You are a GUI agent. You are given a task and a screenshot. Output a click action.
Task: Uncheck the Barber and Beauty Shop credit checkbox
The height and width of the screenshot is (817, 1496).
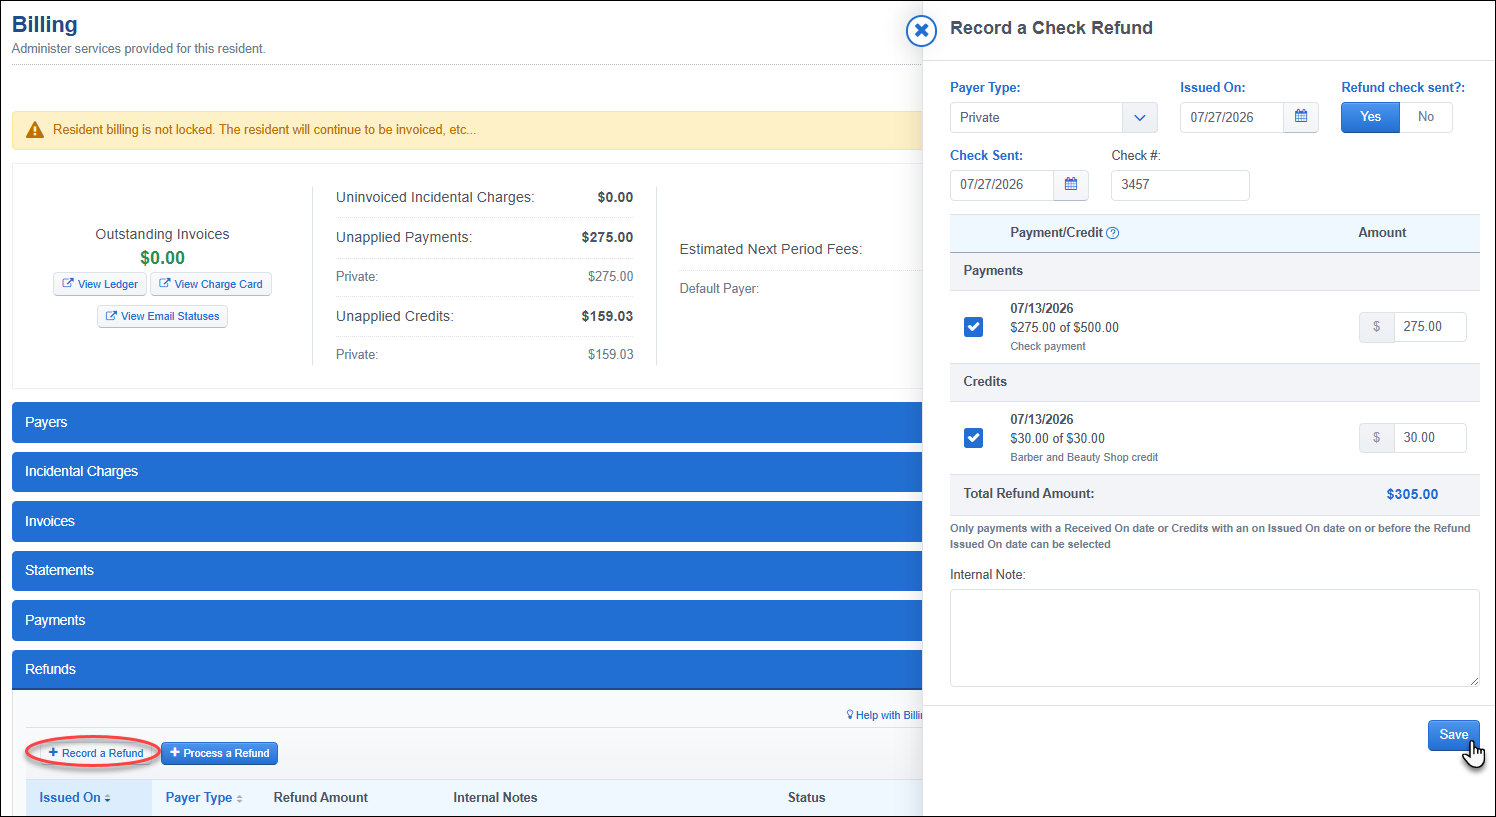[973, 438]
